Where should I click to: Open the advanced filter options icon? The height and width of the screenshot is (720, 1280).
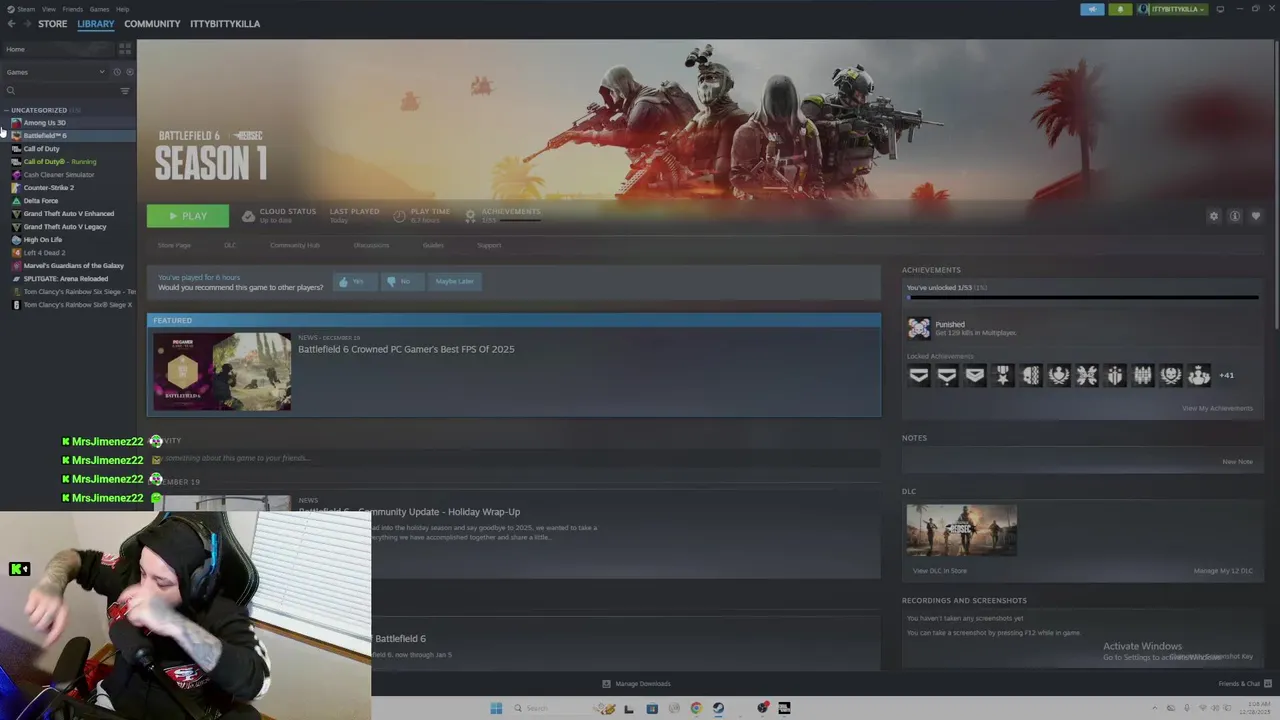pyautogui.click(x=125, y=91)
